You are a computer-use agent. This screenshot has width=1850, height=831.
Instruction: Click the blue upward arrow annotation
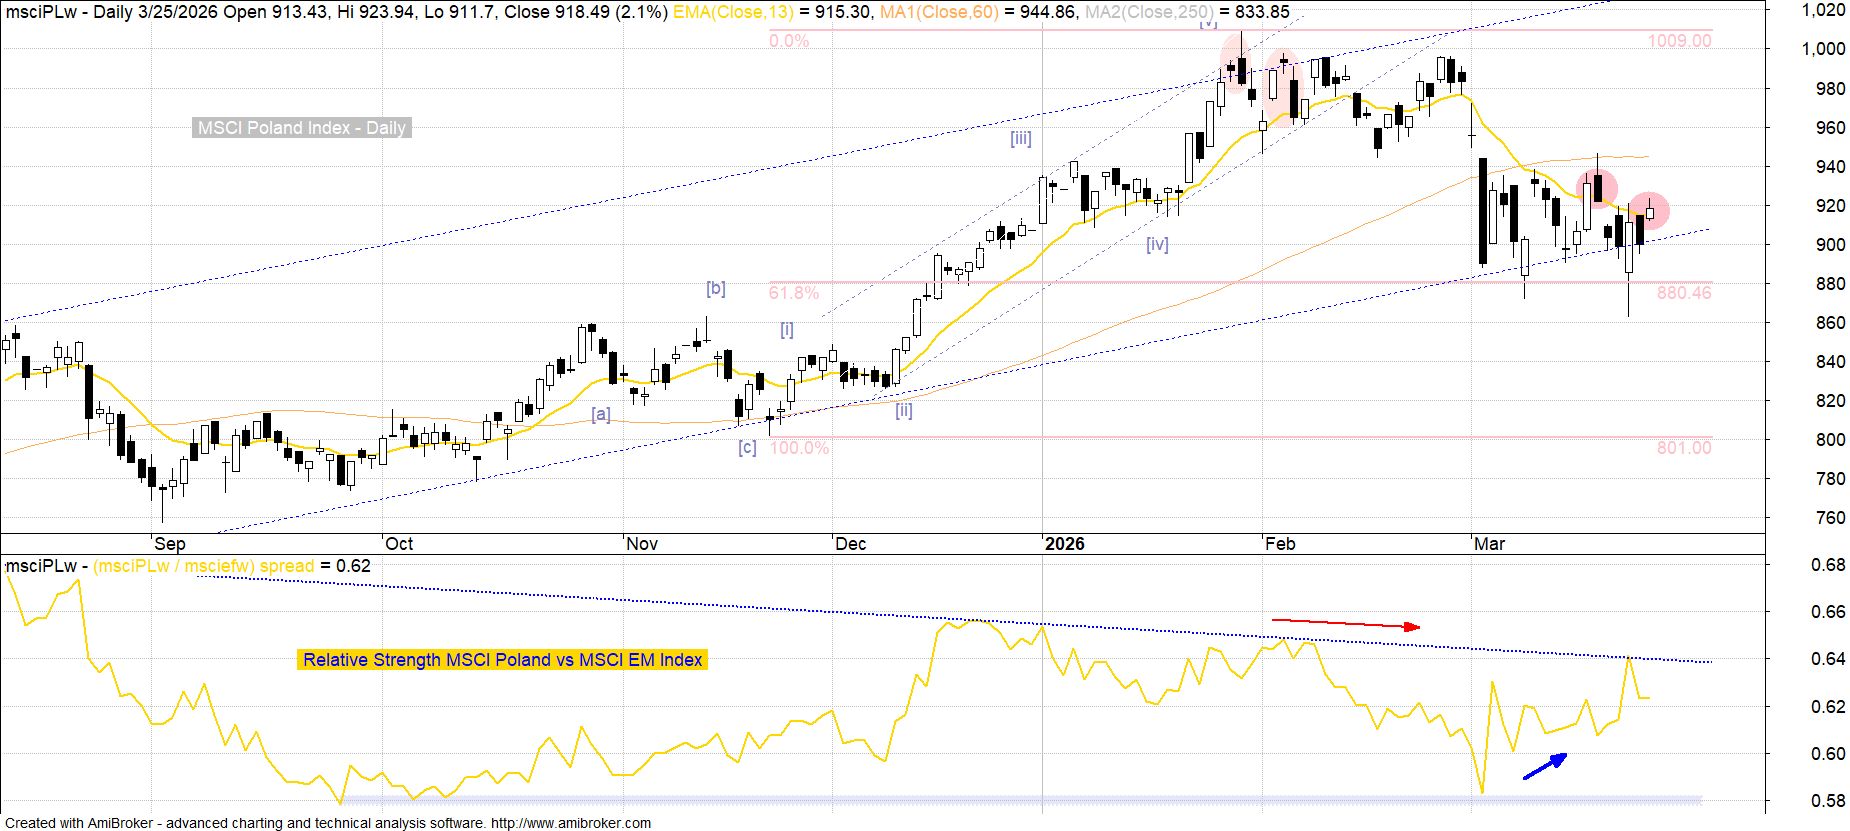(1544, 766)
